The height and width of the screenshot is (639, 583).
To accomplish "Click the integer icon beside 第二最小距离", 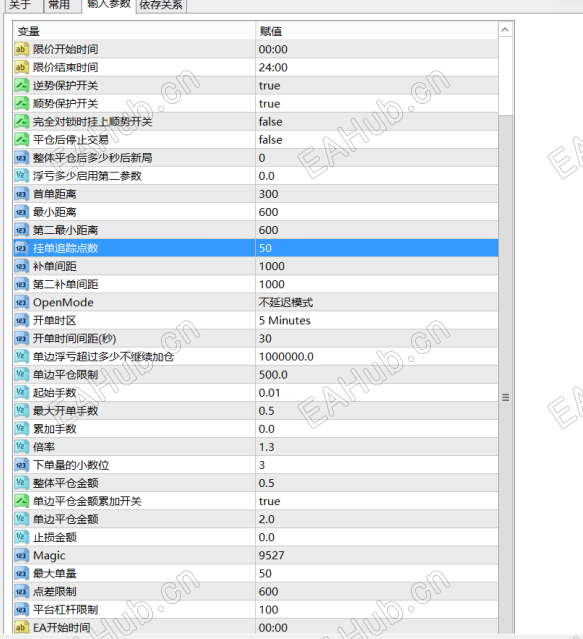I will tap(21, 230).
